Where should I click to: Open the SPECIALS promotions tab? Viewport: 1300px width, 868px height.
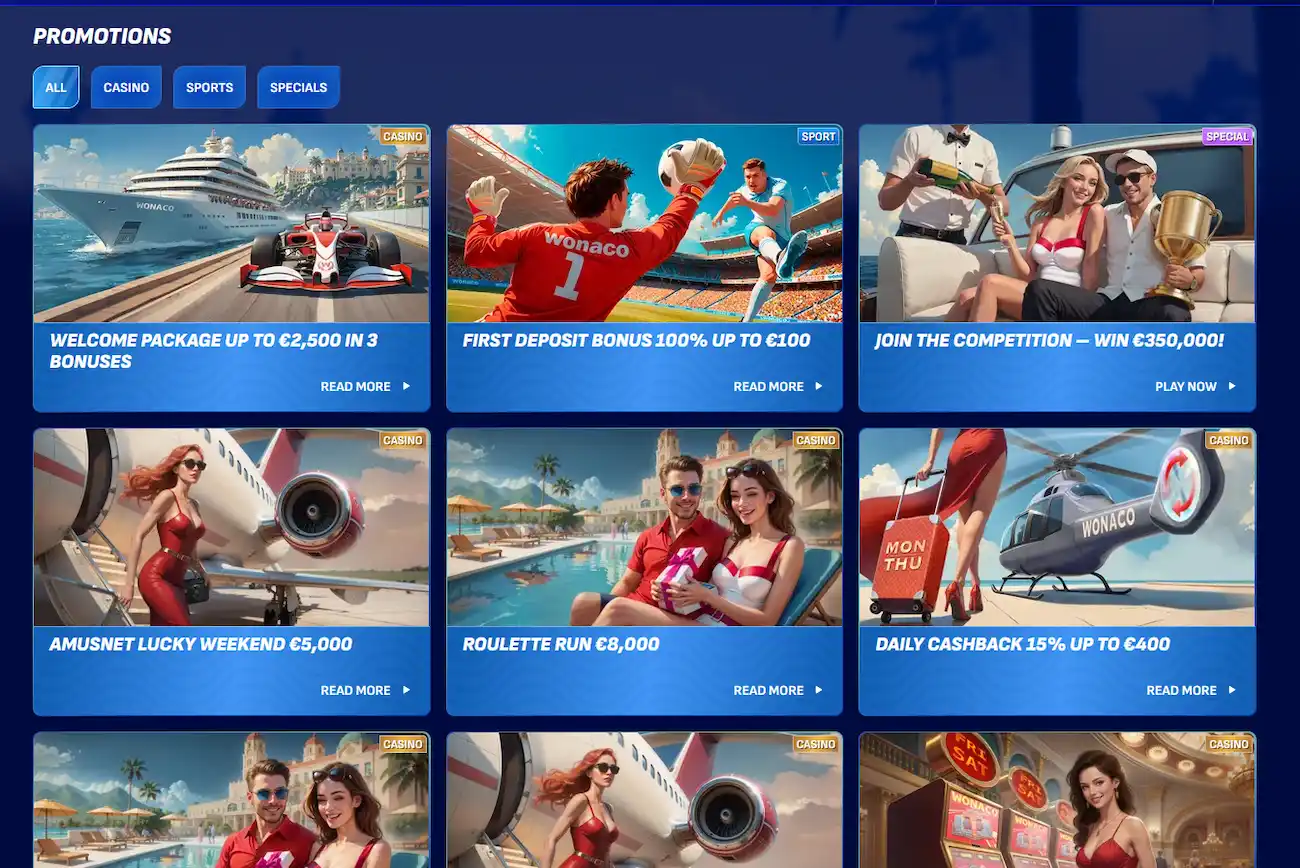pyautogui.click(x=299, y=87)
